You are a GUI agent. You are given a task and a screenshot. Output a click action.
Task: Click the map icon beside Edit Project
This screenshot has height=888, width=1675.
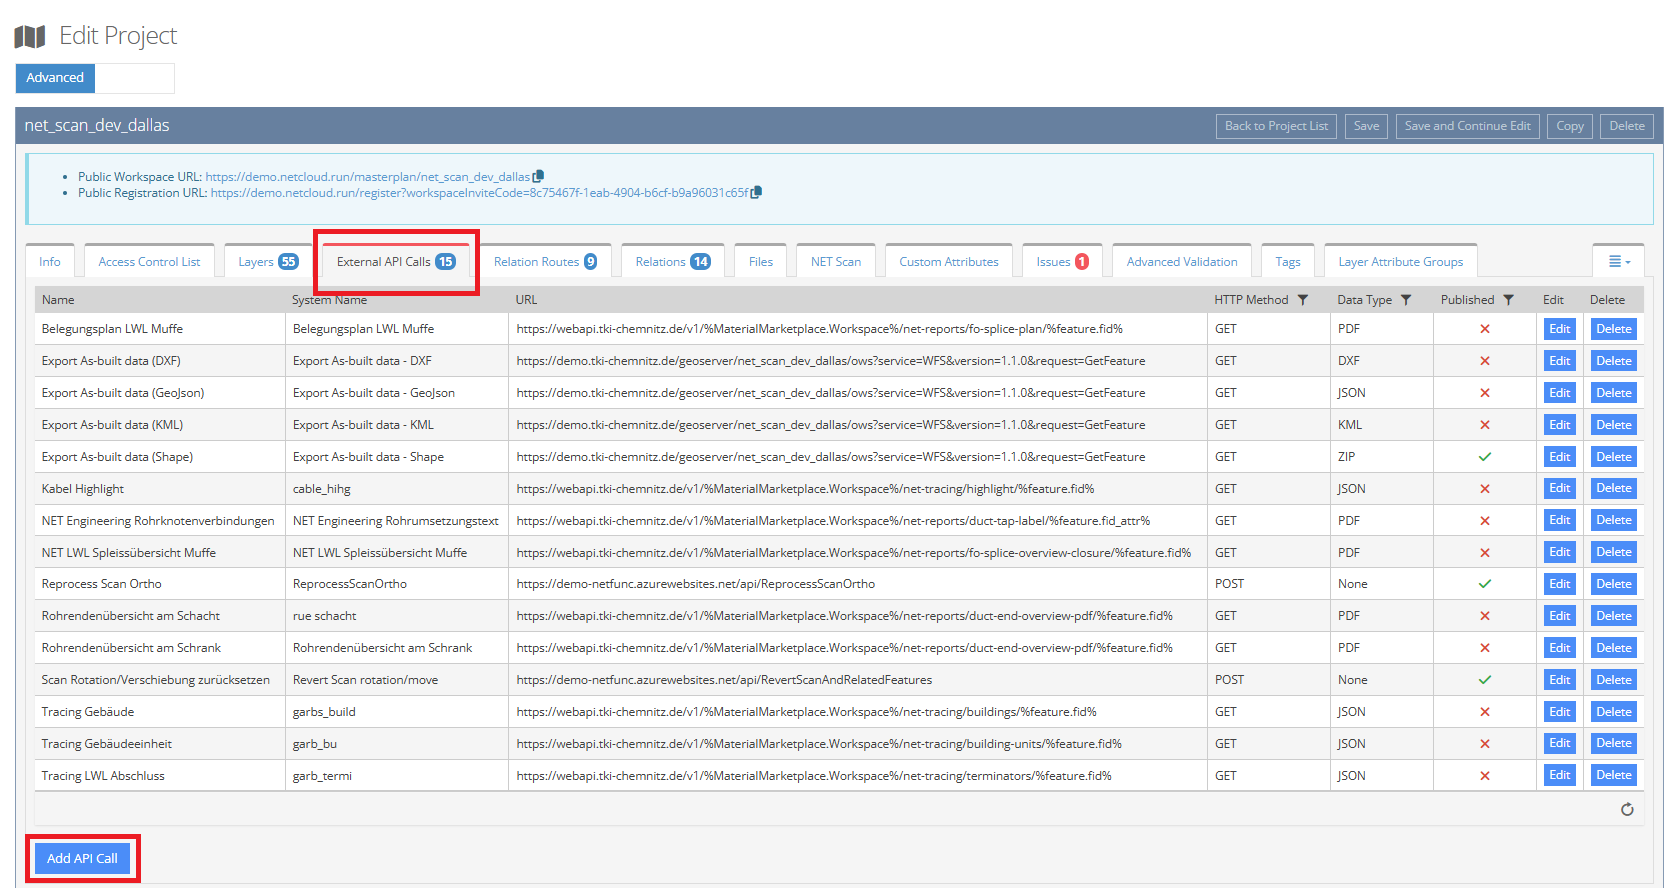30,37
